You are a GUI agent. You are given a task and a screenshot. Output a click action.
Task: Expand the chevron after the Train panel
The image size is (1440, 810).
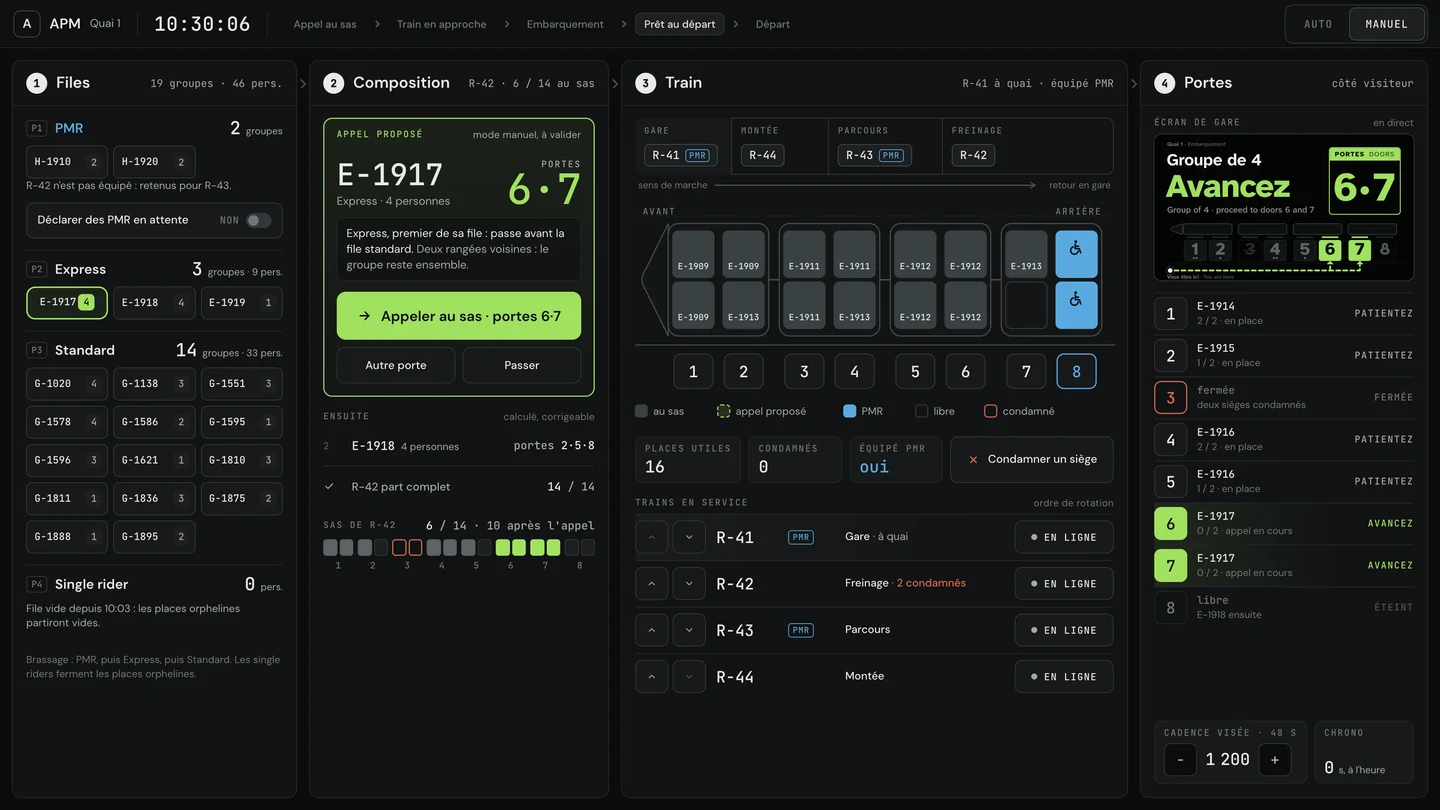click(1134, 84)
